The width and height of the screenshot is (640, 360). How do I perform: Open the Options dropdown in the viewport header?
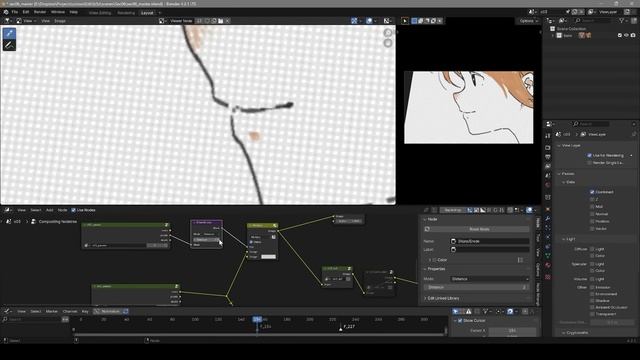(529, 21)
